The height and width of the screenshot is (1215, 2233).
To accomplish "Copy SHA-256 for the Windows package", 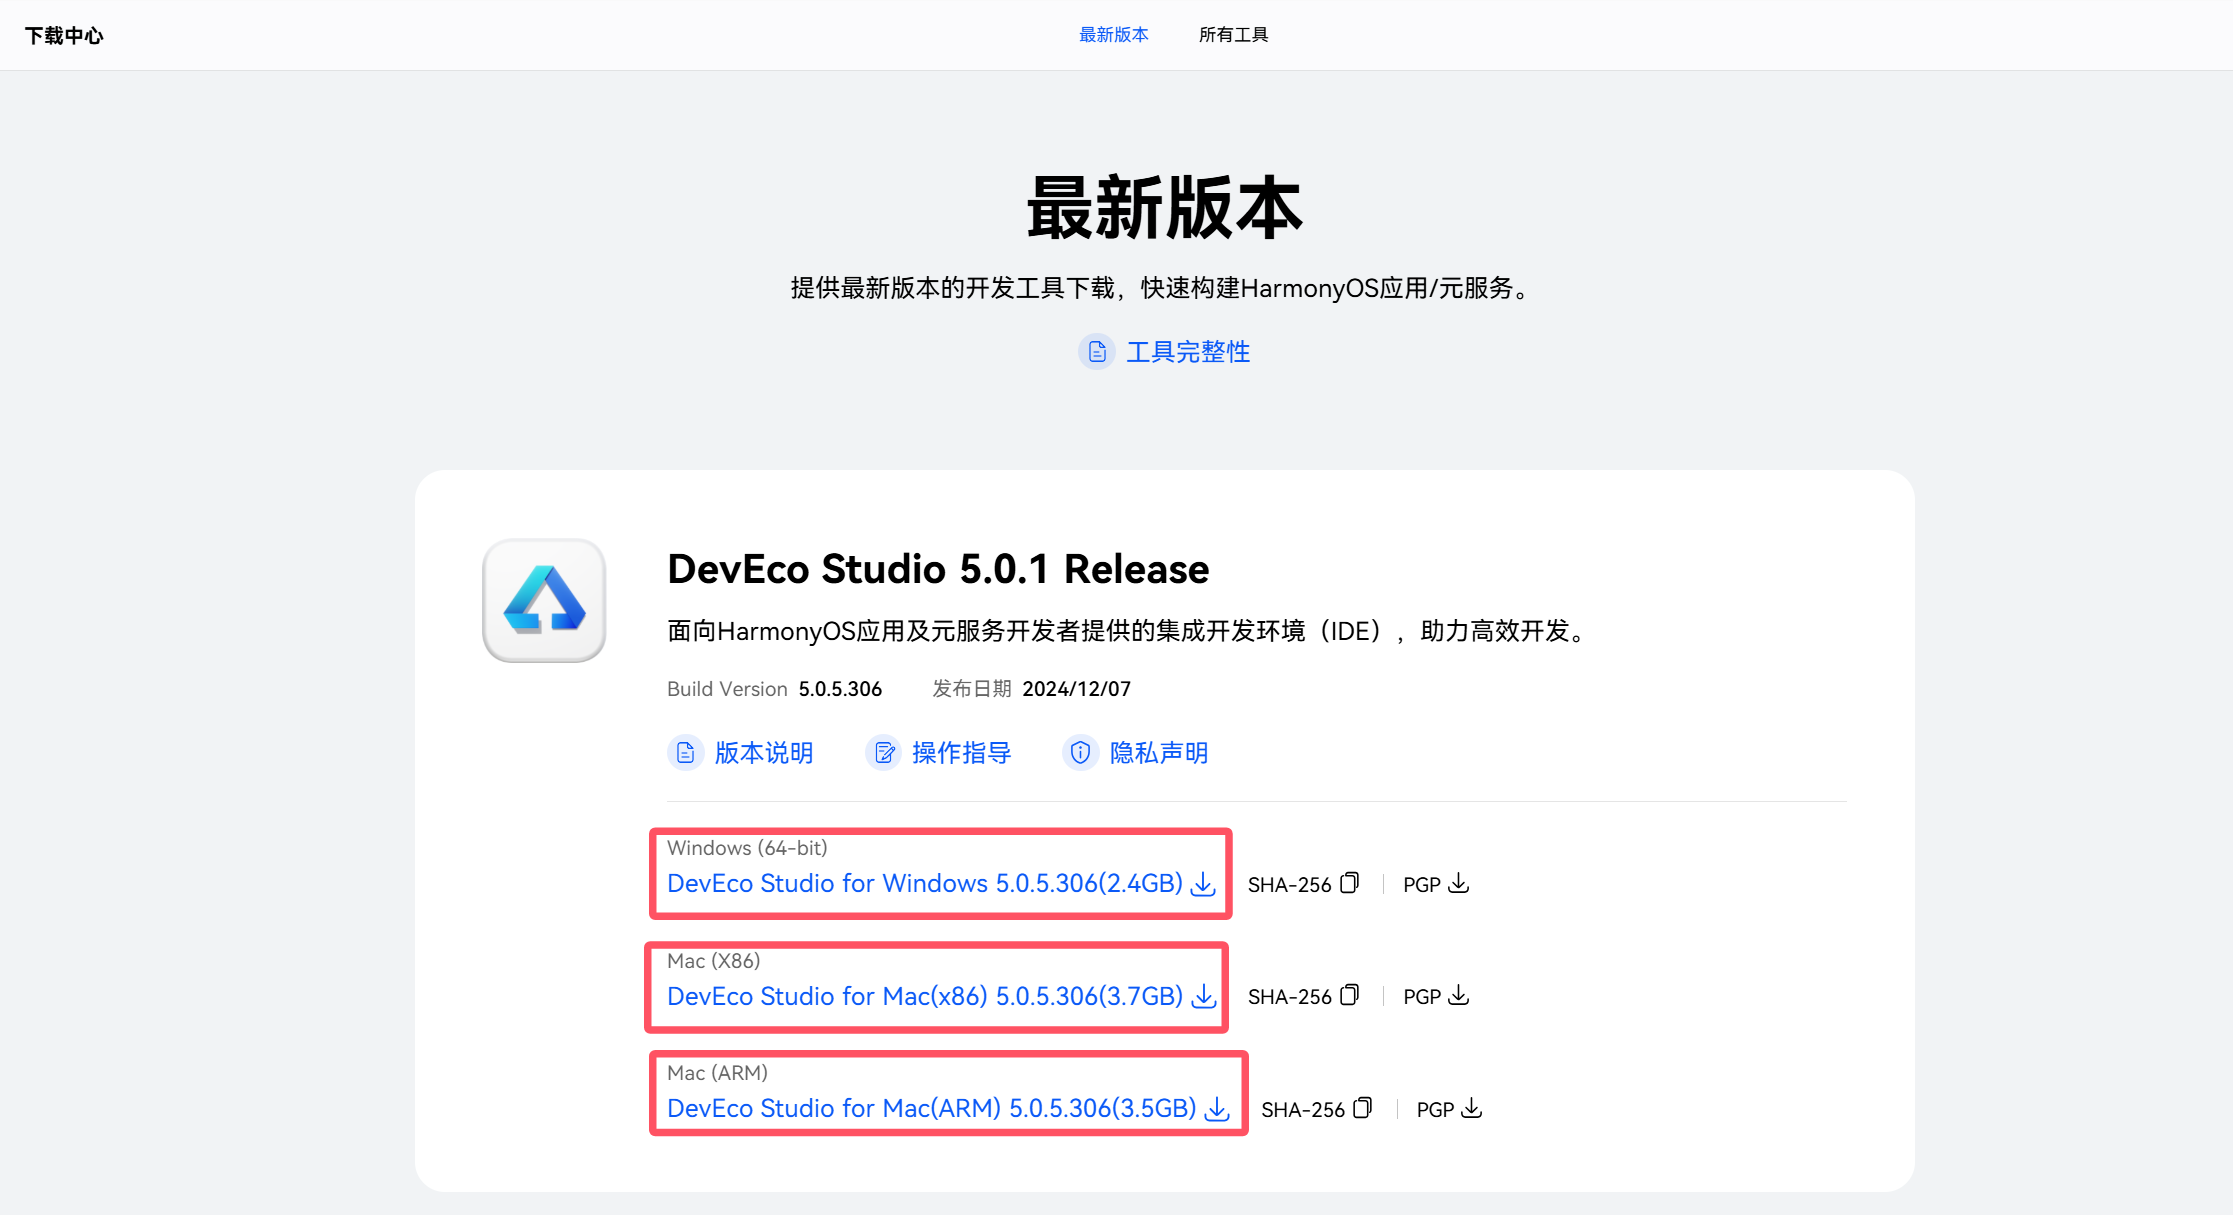I will pos(1349,883).
